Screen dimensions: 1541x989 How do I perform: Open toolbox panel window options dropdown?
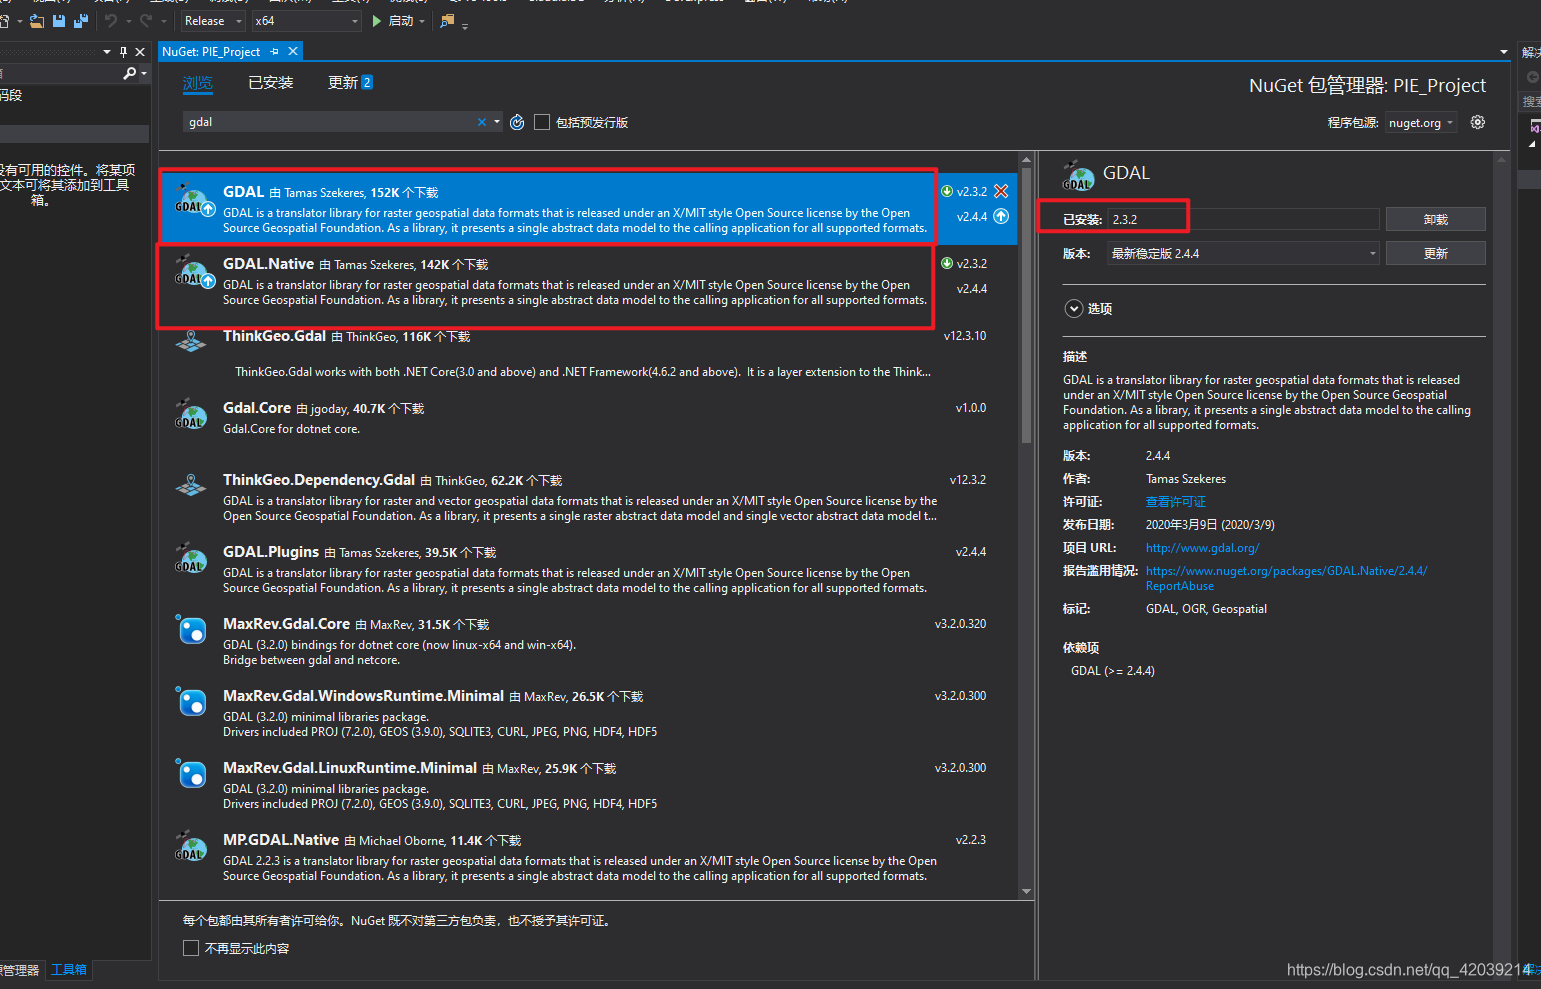pos(107,52)
